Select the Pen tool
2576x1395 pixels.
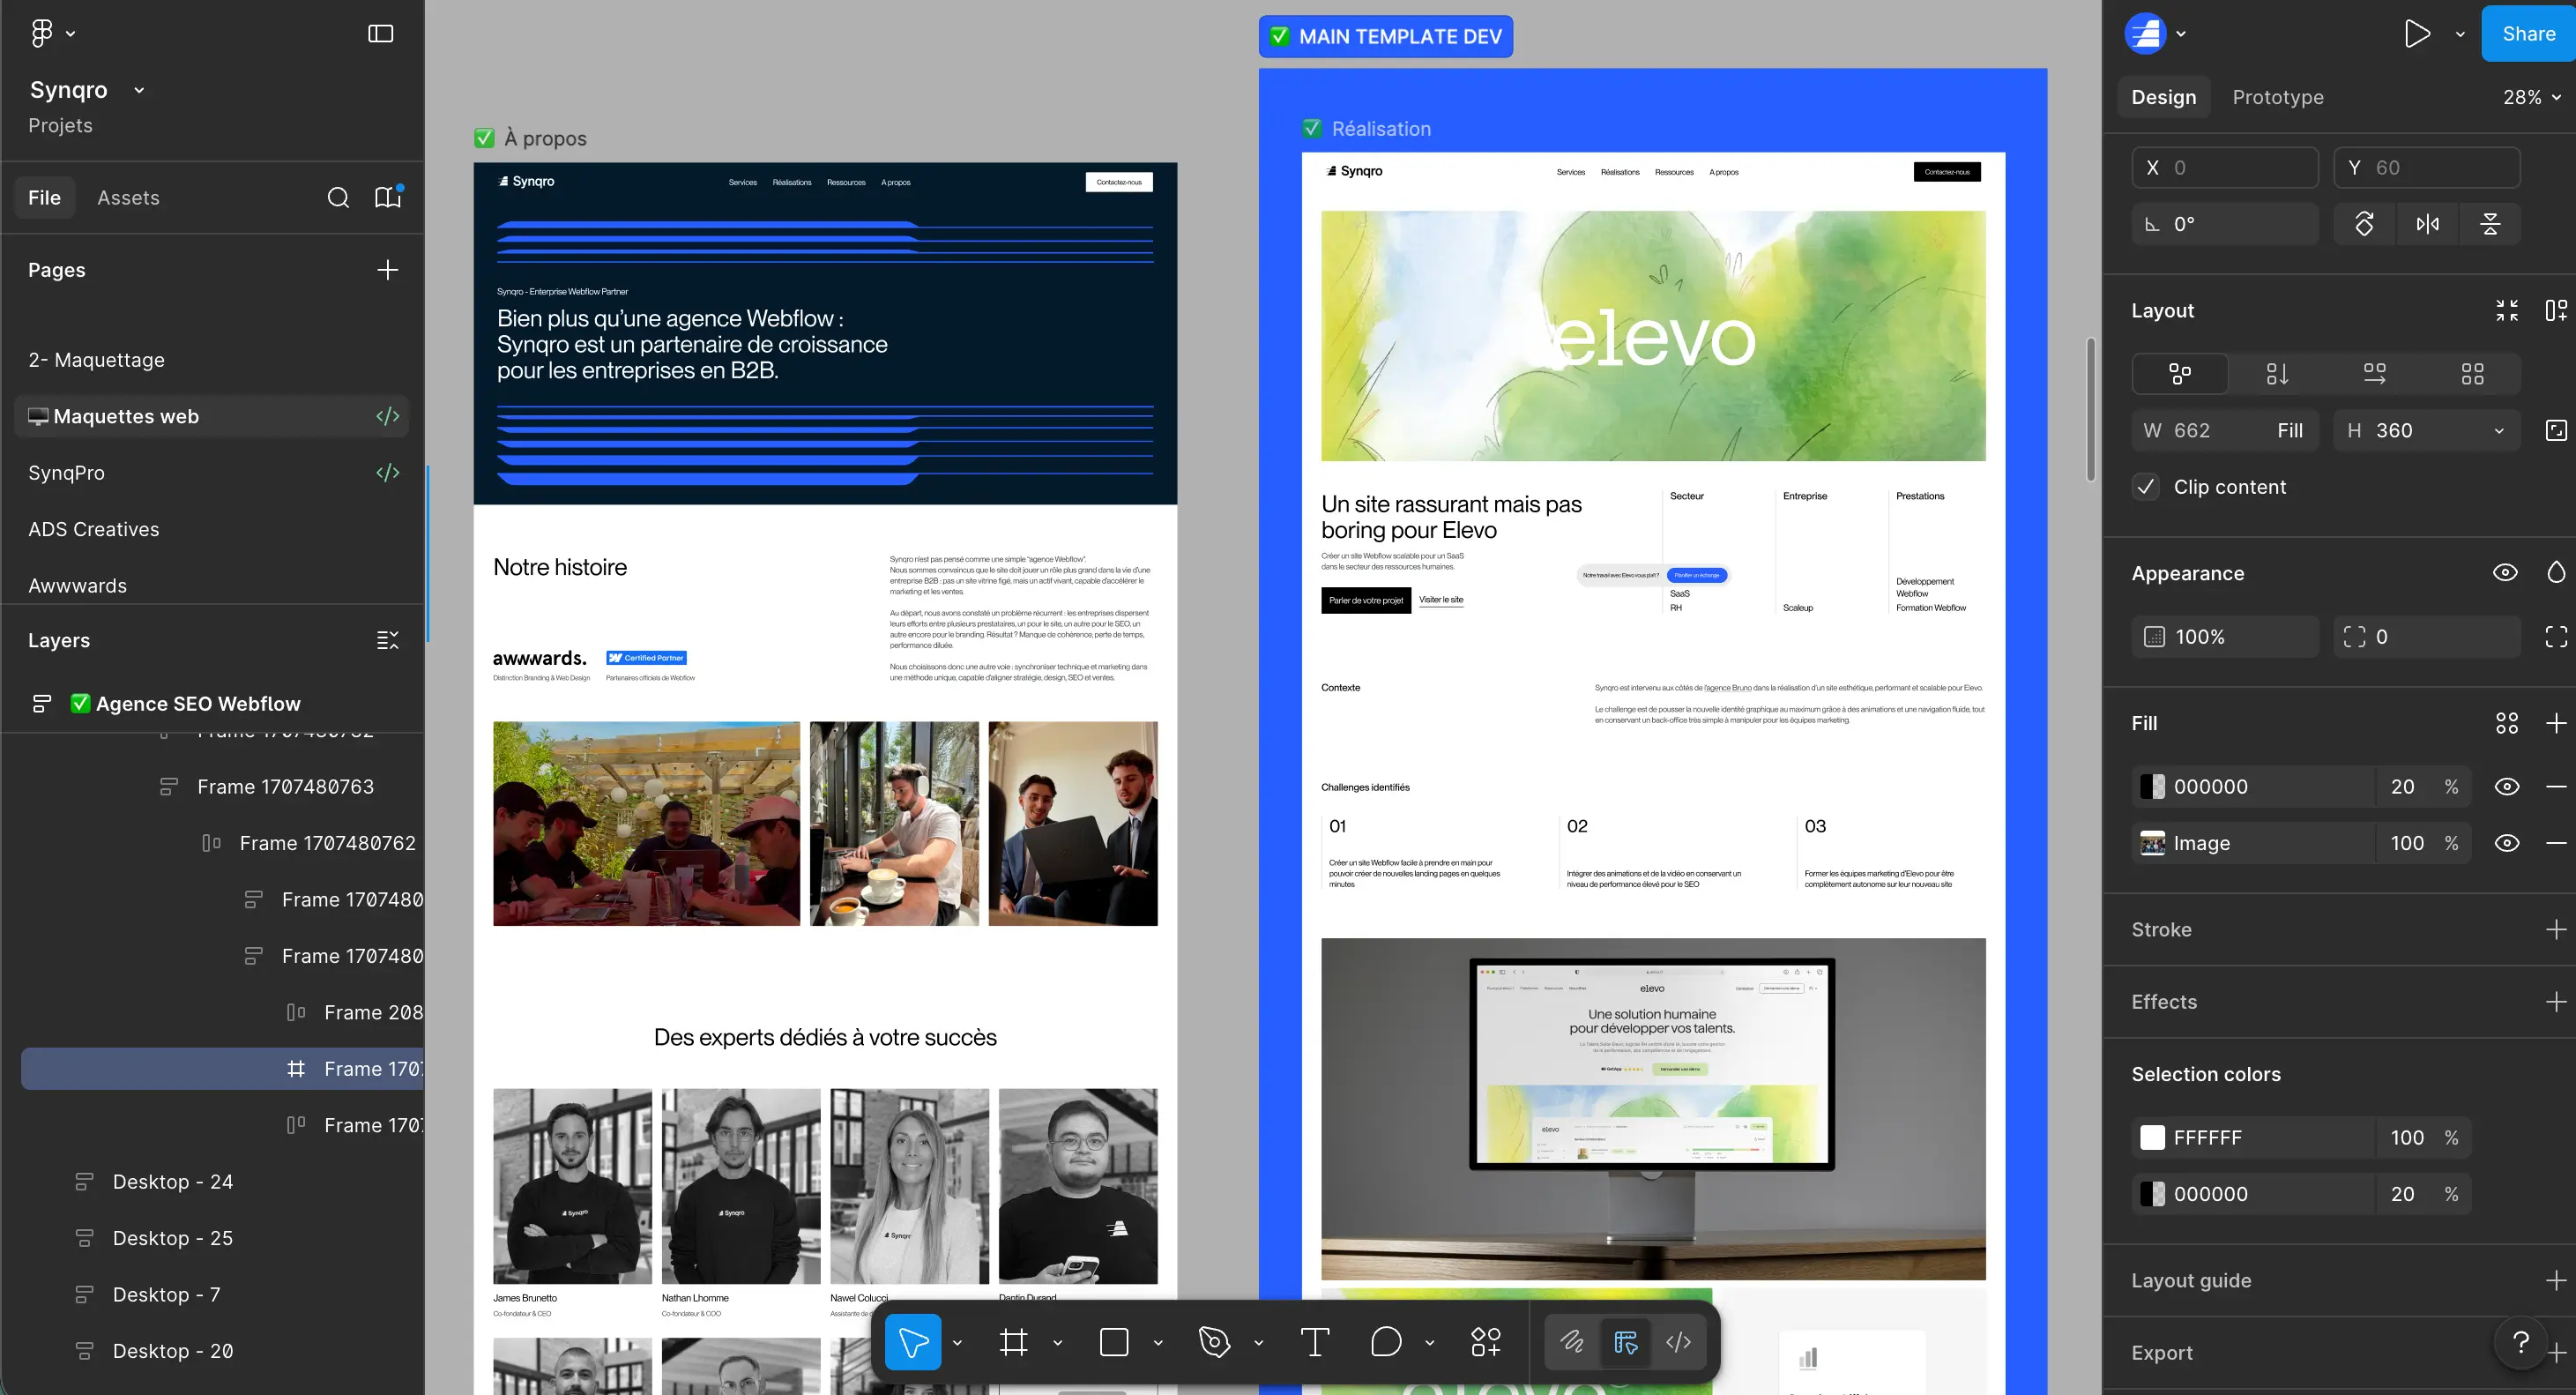(x=1213, y=1342)
